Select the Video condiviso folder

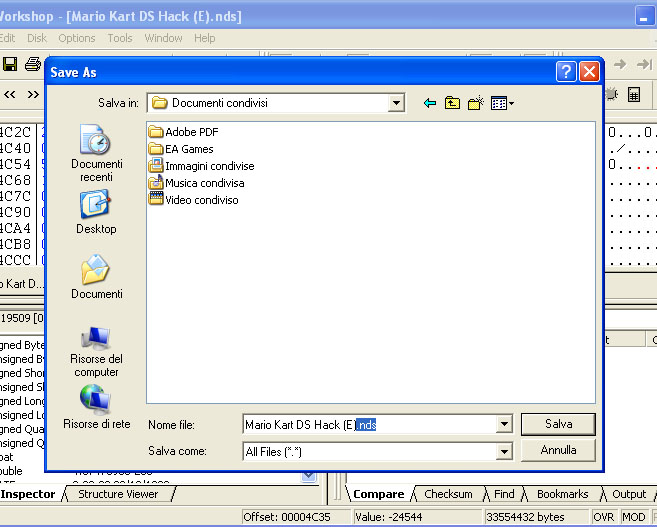tap(194, 200)
